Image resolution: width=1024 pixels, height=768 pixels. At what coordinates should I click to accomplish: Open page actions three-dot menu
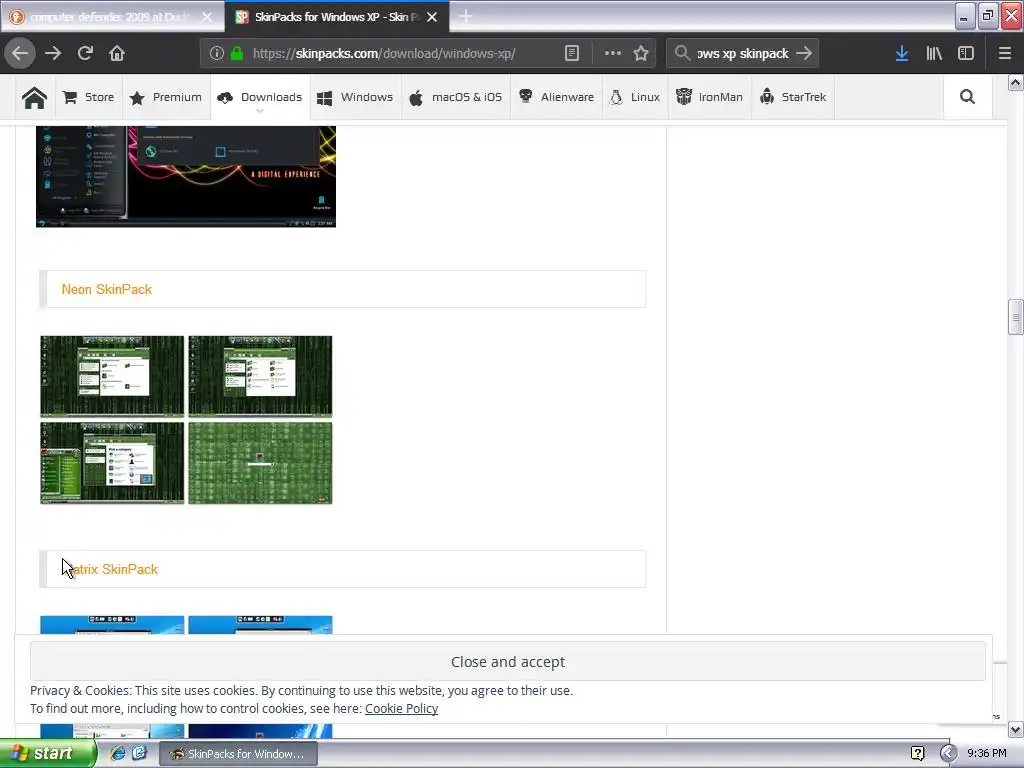pos(613,54)
